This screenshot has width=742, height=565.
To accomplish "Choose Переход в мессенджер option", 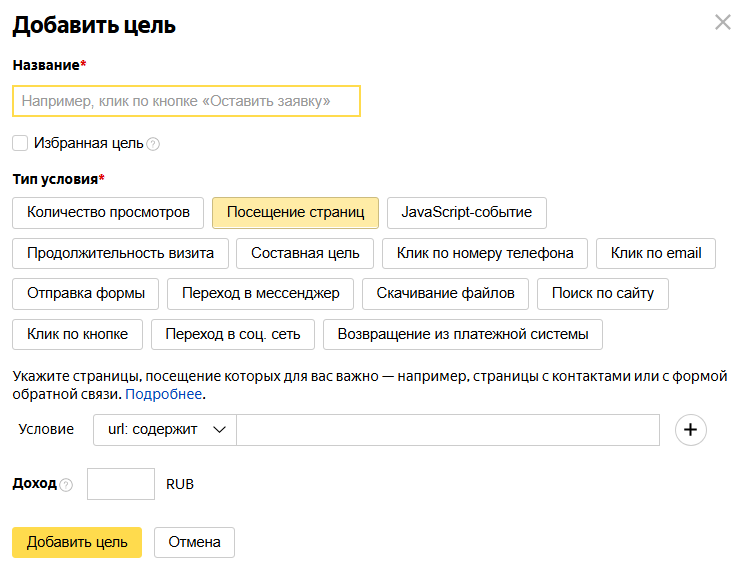I will coord(260,294).
